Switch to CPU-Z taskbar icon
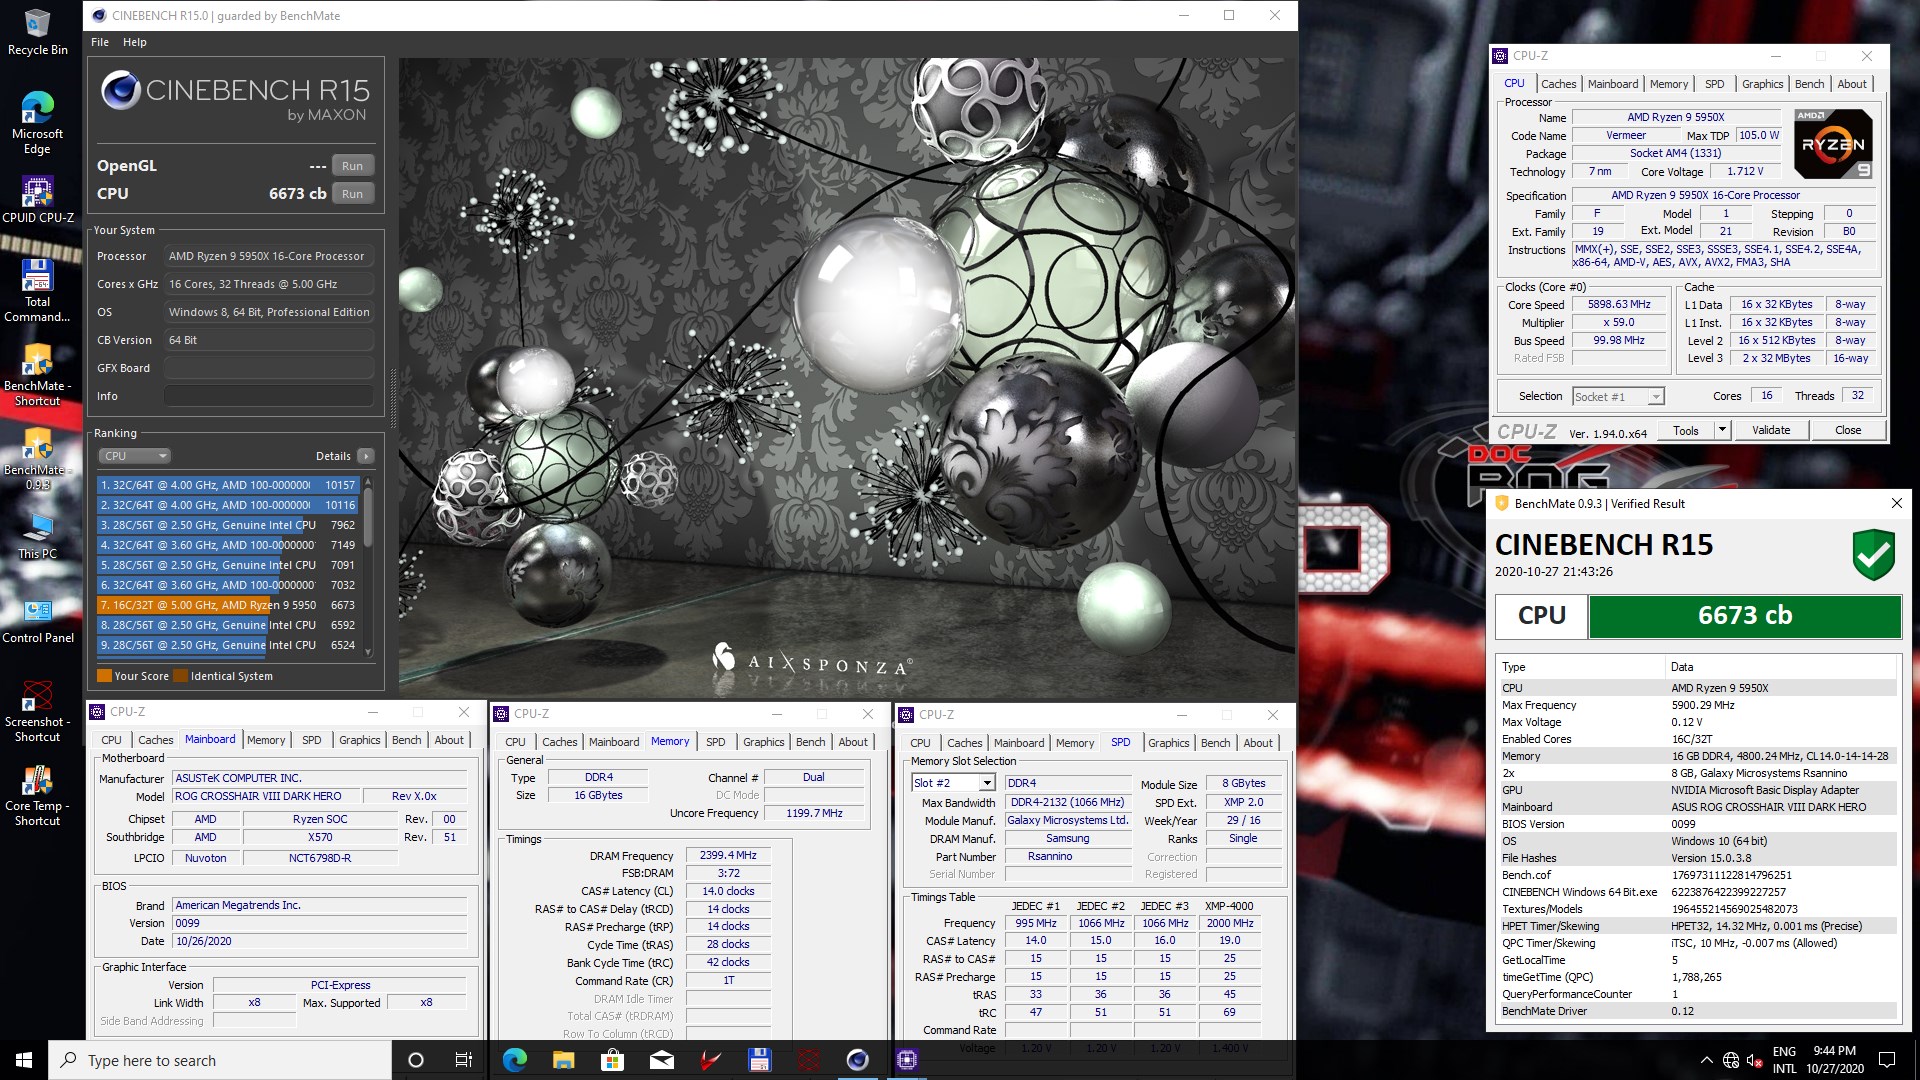The height and width of the screenshot is (1080, 1920). tap(907, 1060)
